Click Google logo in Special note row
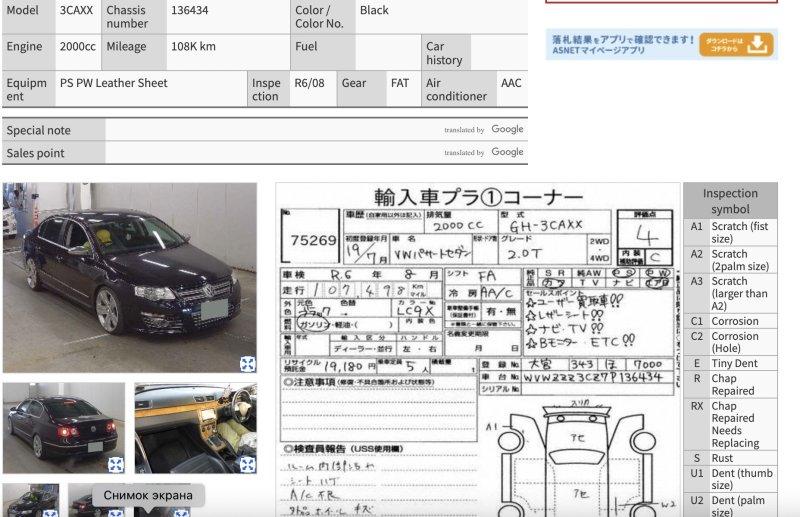Screen dimensions: 800x517 507,129
